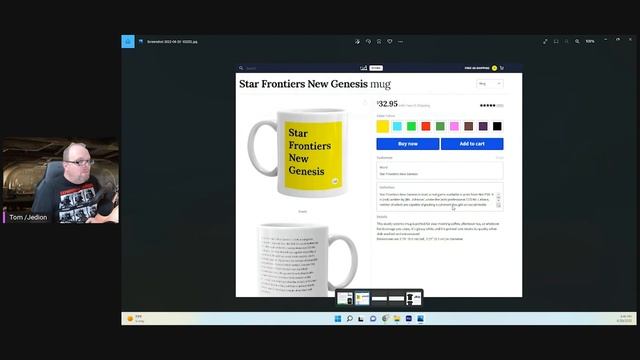Click the yellow circle icon beside cart
The height and width of the screenshot is (360, 640).
pyautogui.click(x=494, y=68)
